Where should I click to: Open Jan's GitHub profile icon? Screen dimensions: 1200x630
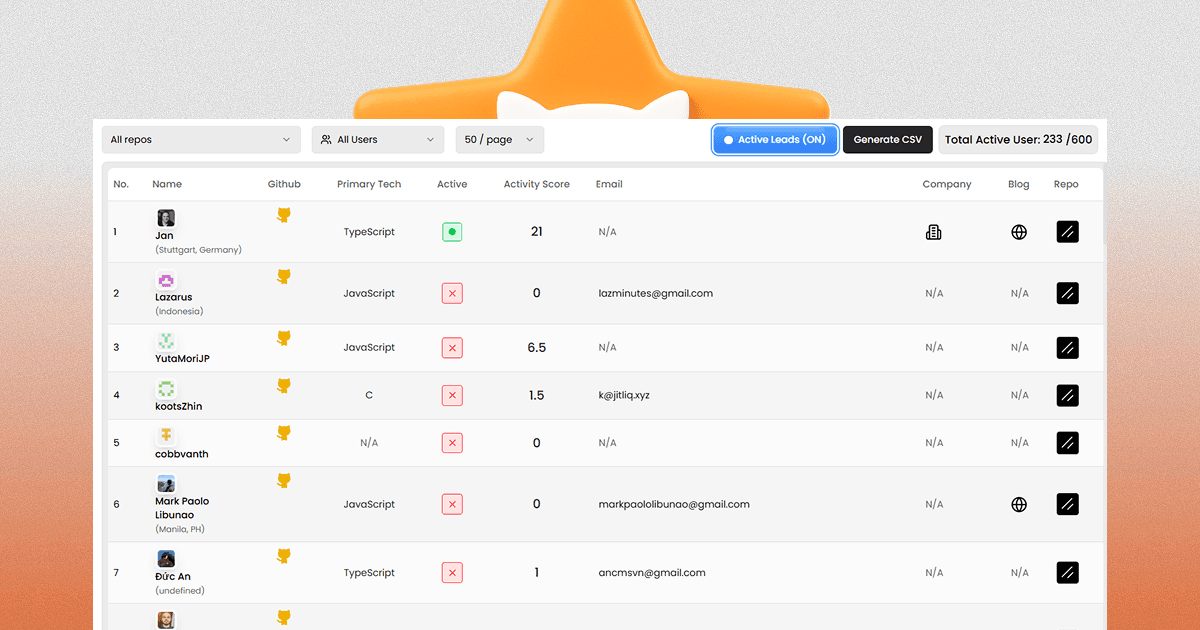(x=284, y=213)
